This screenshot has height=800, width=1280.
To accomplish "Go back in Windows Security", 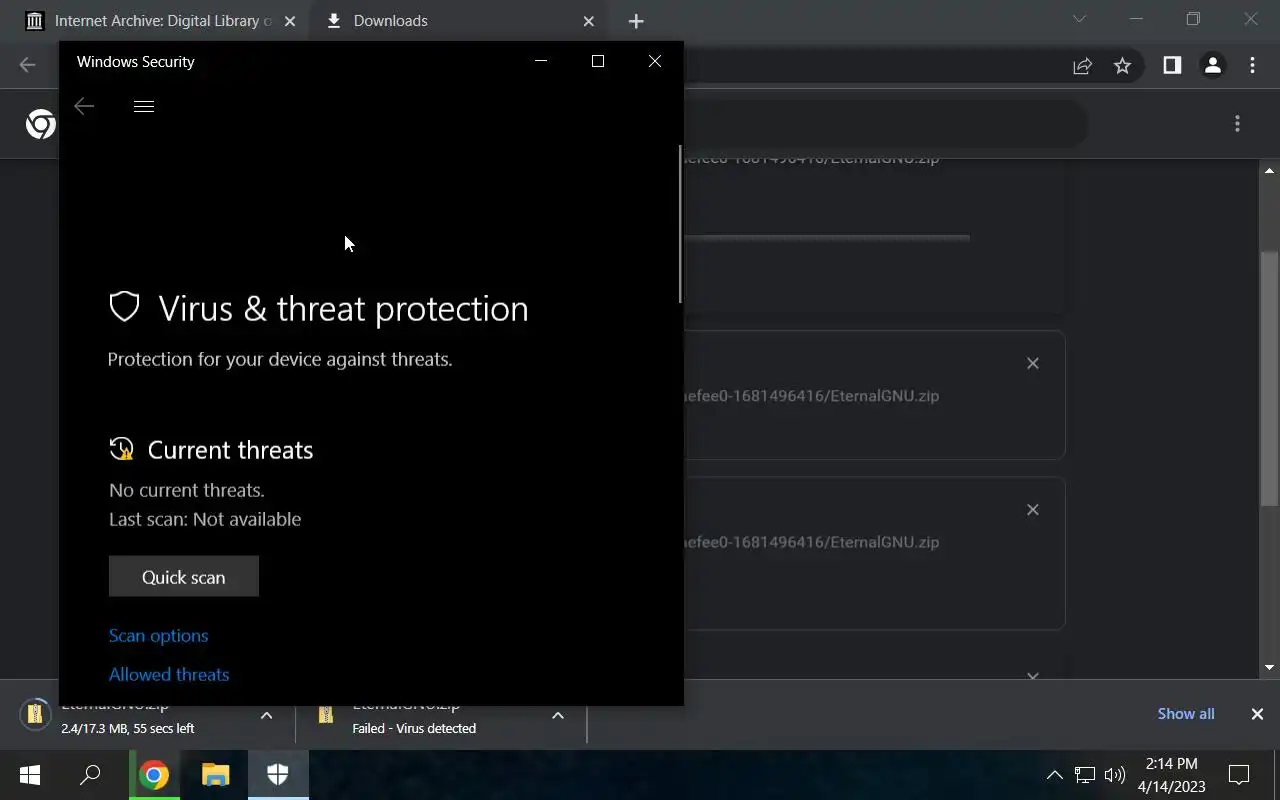I will (84, 106).
